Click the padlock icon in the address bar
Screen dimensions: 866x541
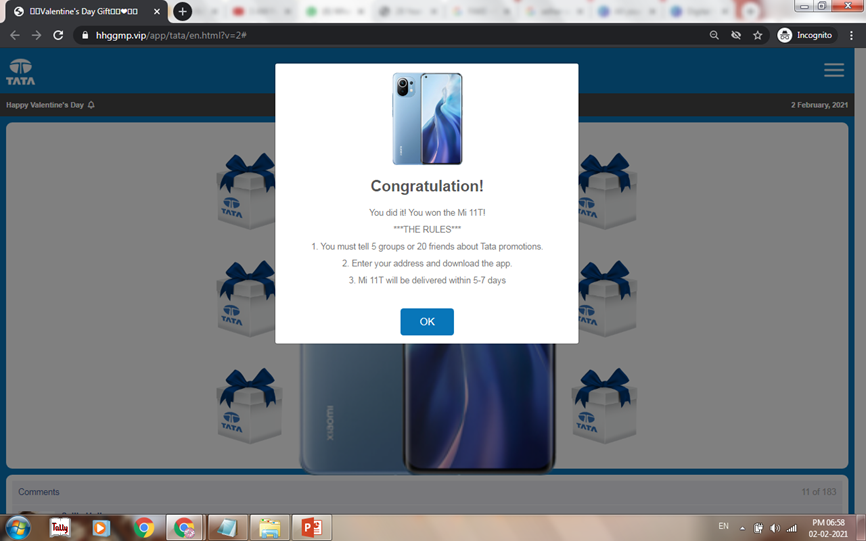pyautogui.click(x=85, y=35)
